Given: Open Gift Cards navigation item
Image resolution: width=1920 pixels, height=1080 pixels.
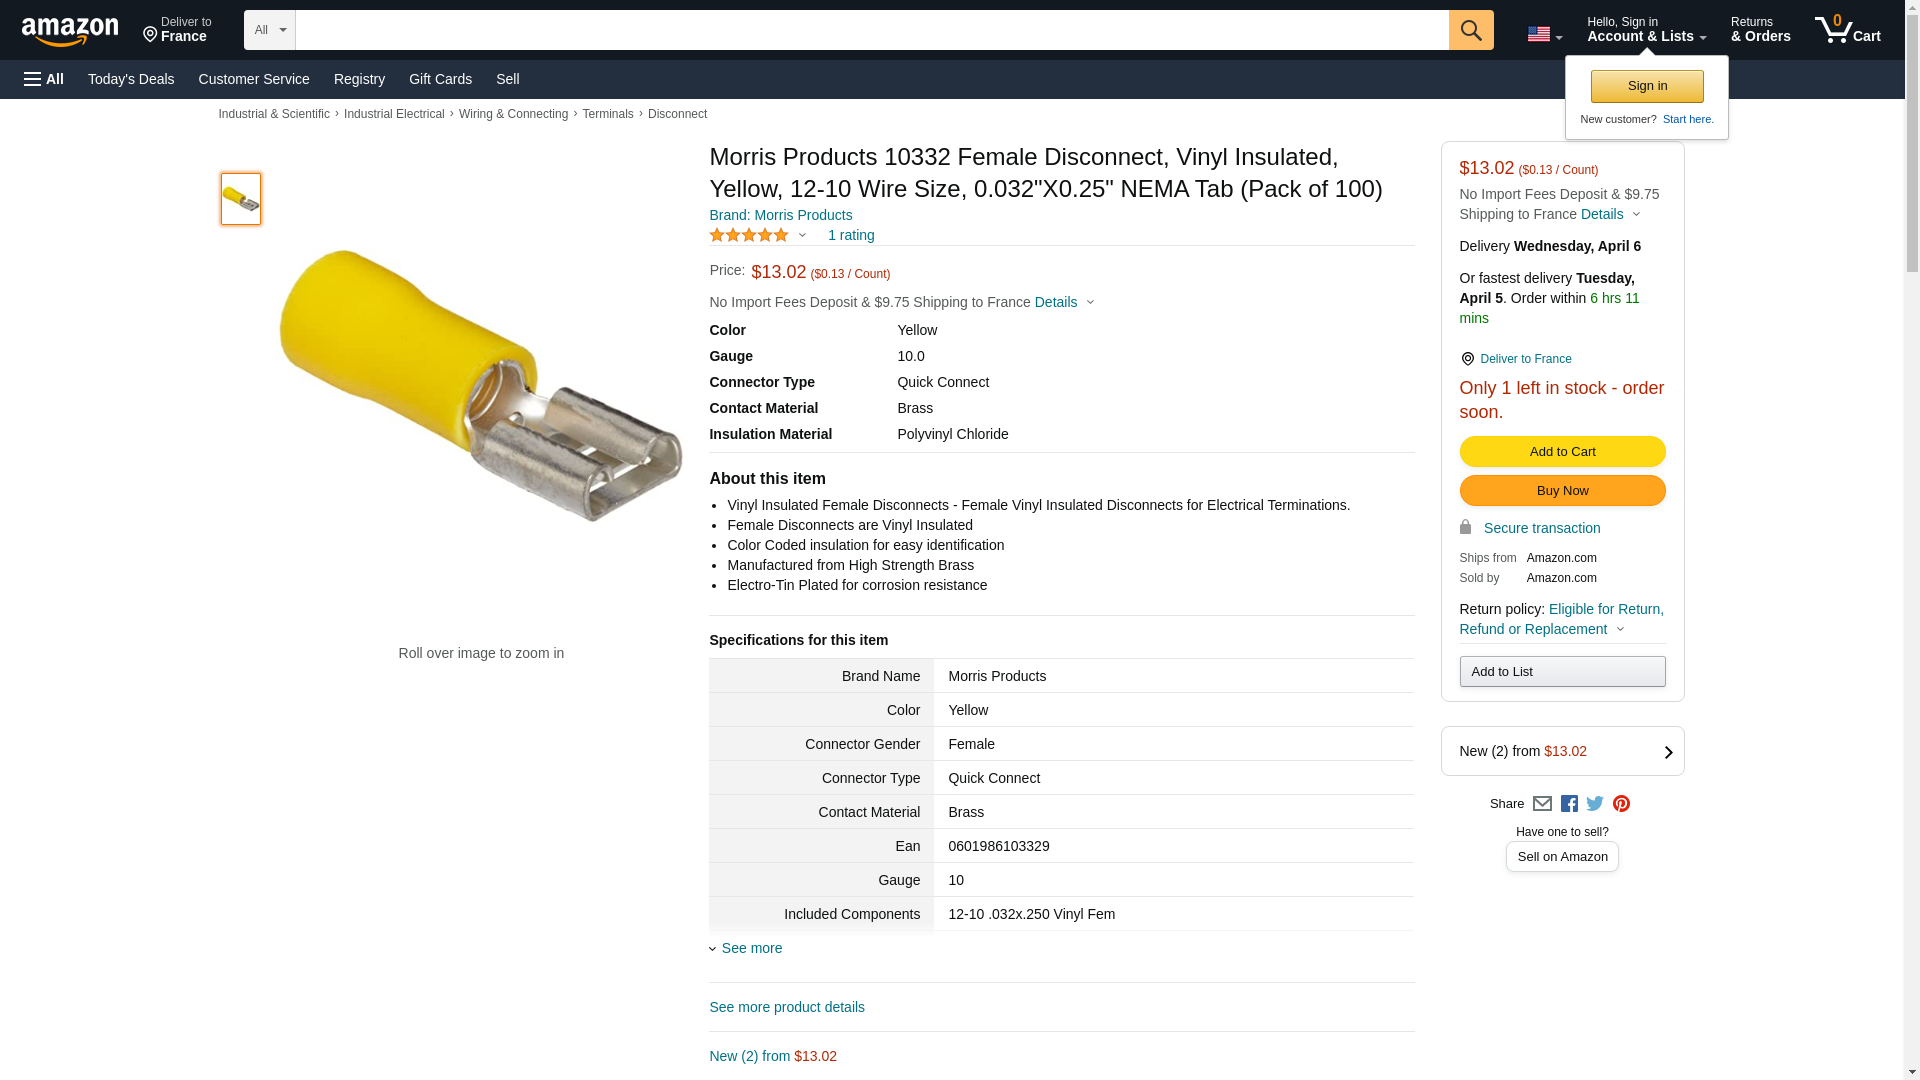Looking at the screenshot, I should tap(440, 79).
